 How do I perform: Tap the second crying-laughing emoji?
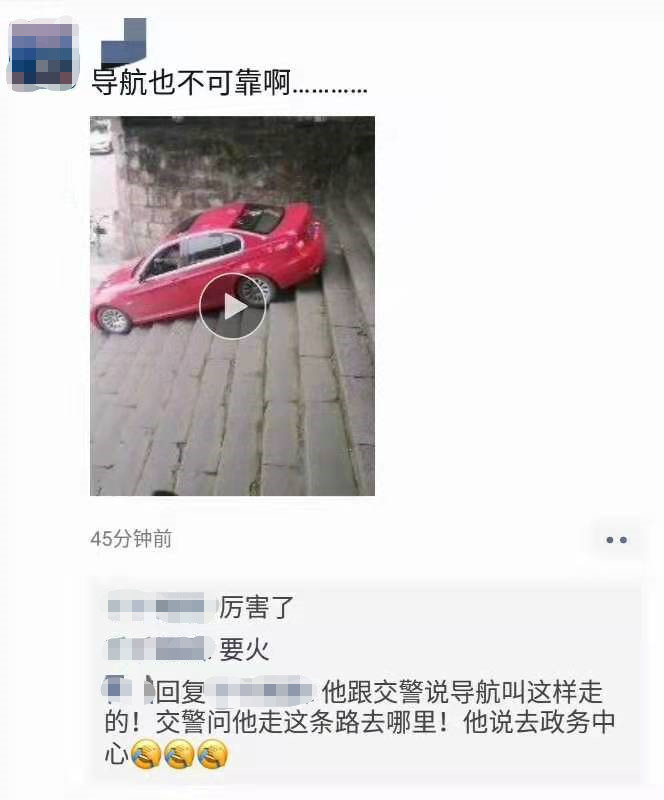pyautogui.click(x=178, y=755)
